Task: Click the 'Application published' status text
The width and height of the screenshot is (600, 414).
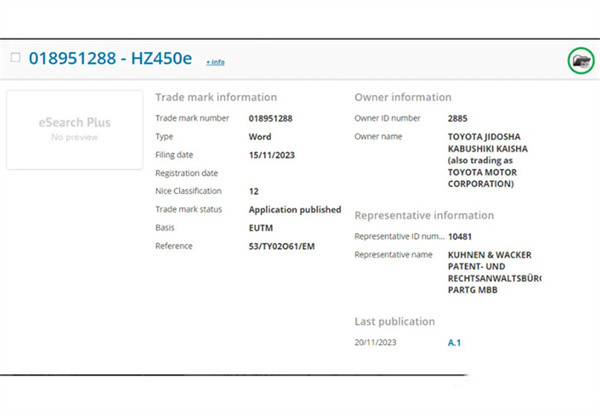Action: pos(294,210)
